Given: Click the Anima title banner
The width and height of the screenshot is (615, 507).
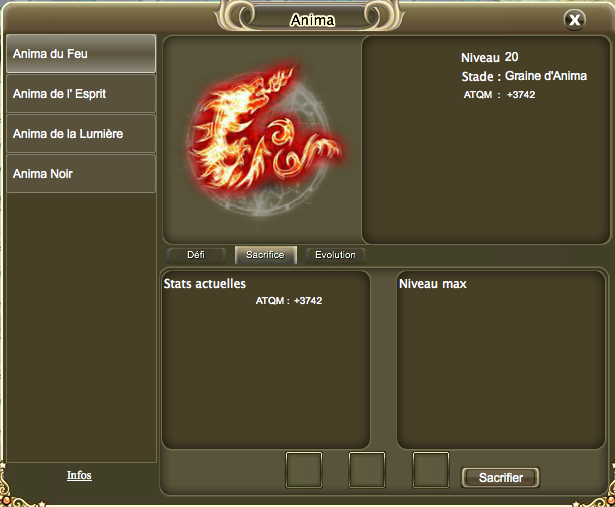Looking at the screenshot, I should [312, 20].
